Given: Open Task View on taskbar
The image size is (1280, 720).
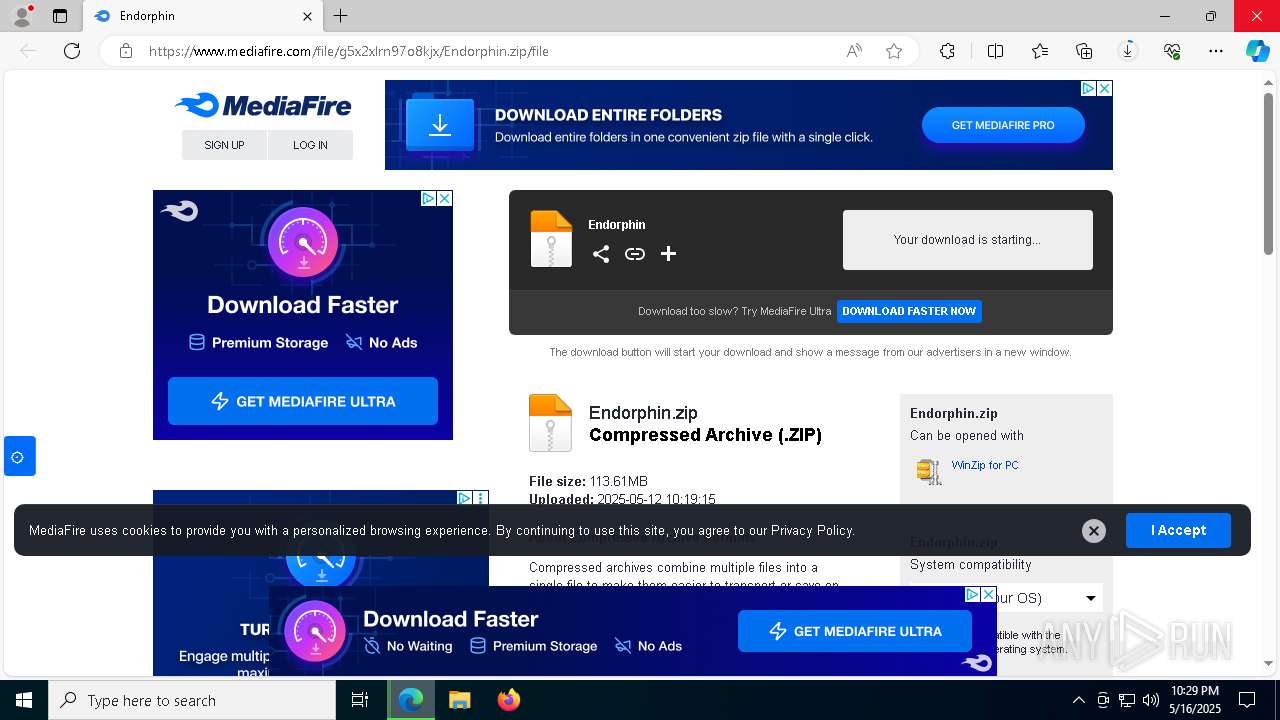Looking at the screenshot, I should click(360, 700).
